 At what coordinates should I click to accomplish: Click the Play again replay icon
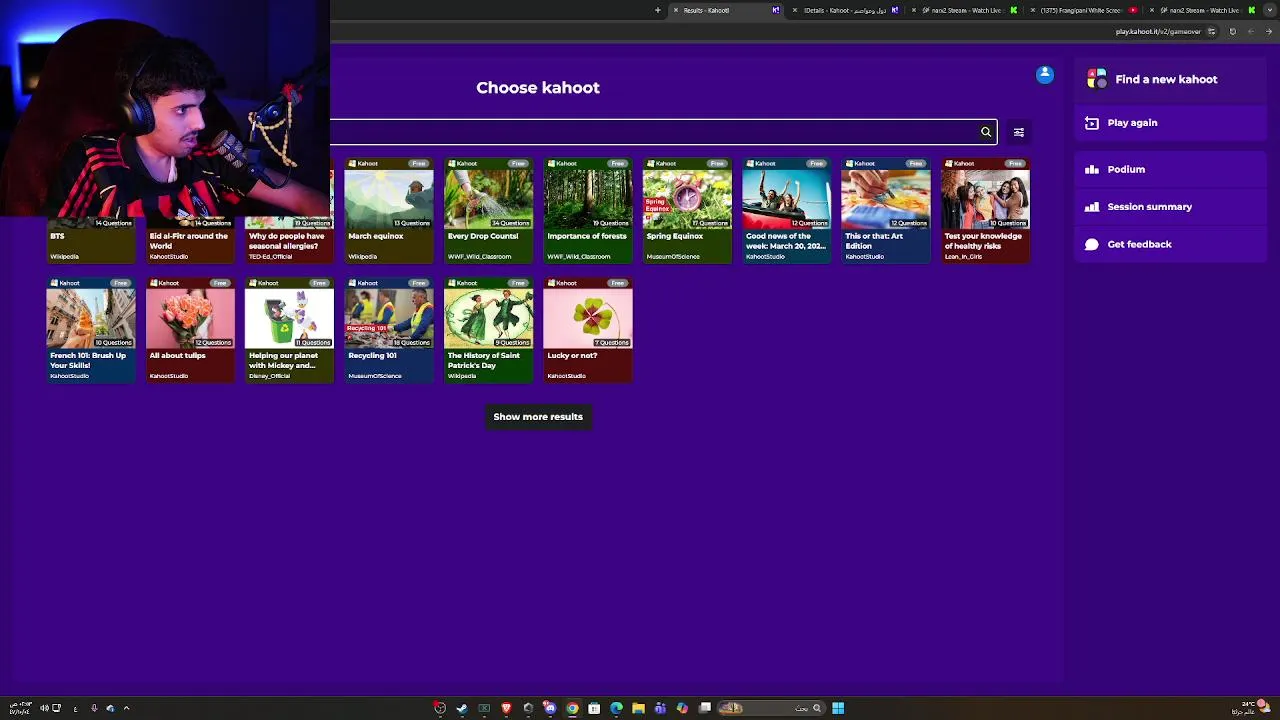1092,123
